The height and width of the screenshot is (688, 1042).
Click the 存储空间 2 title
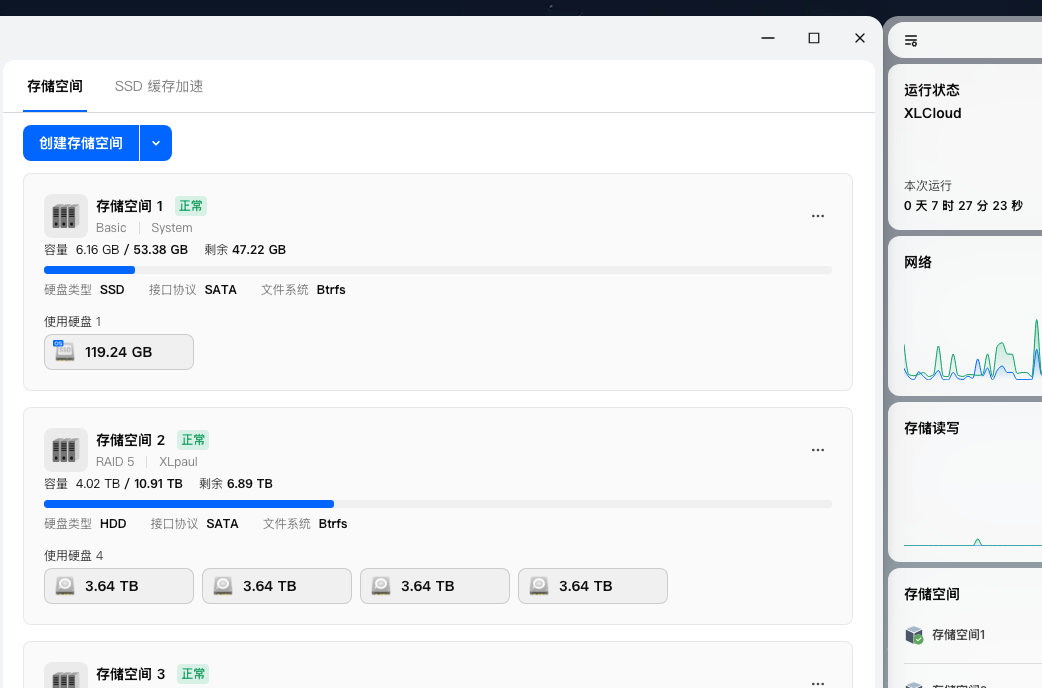pos(130,440)
